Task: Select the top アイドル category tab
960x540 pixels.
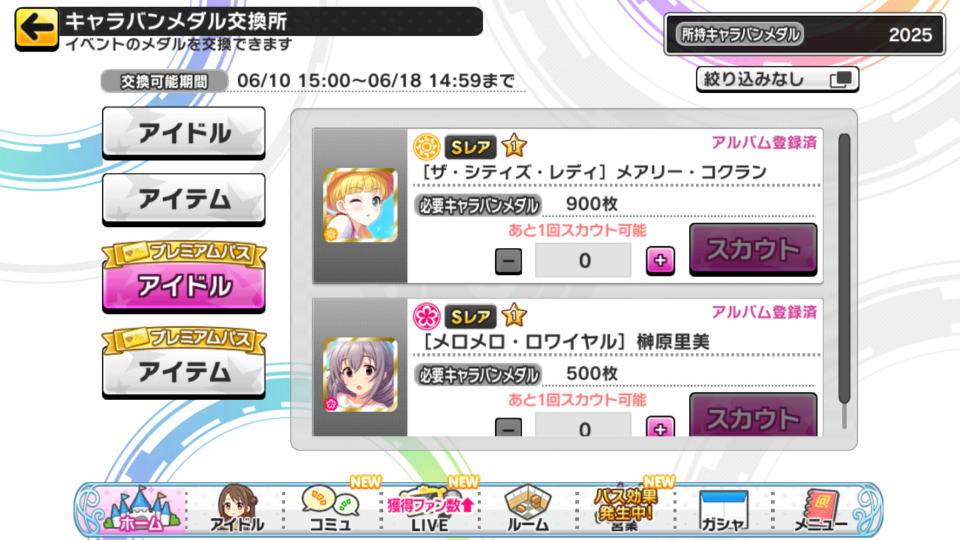Action: click(184, 133)
